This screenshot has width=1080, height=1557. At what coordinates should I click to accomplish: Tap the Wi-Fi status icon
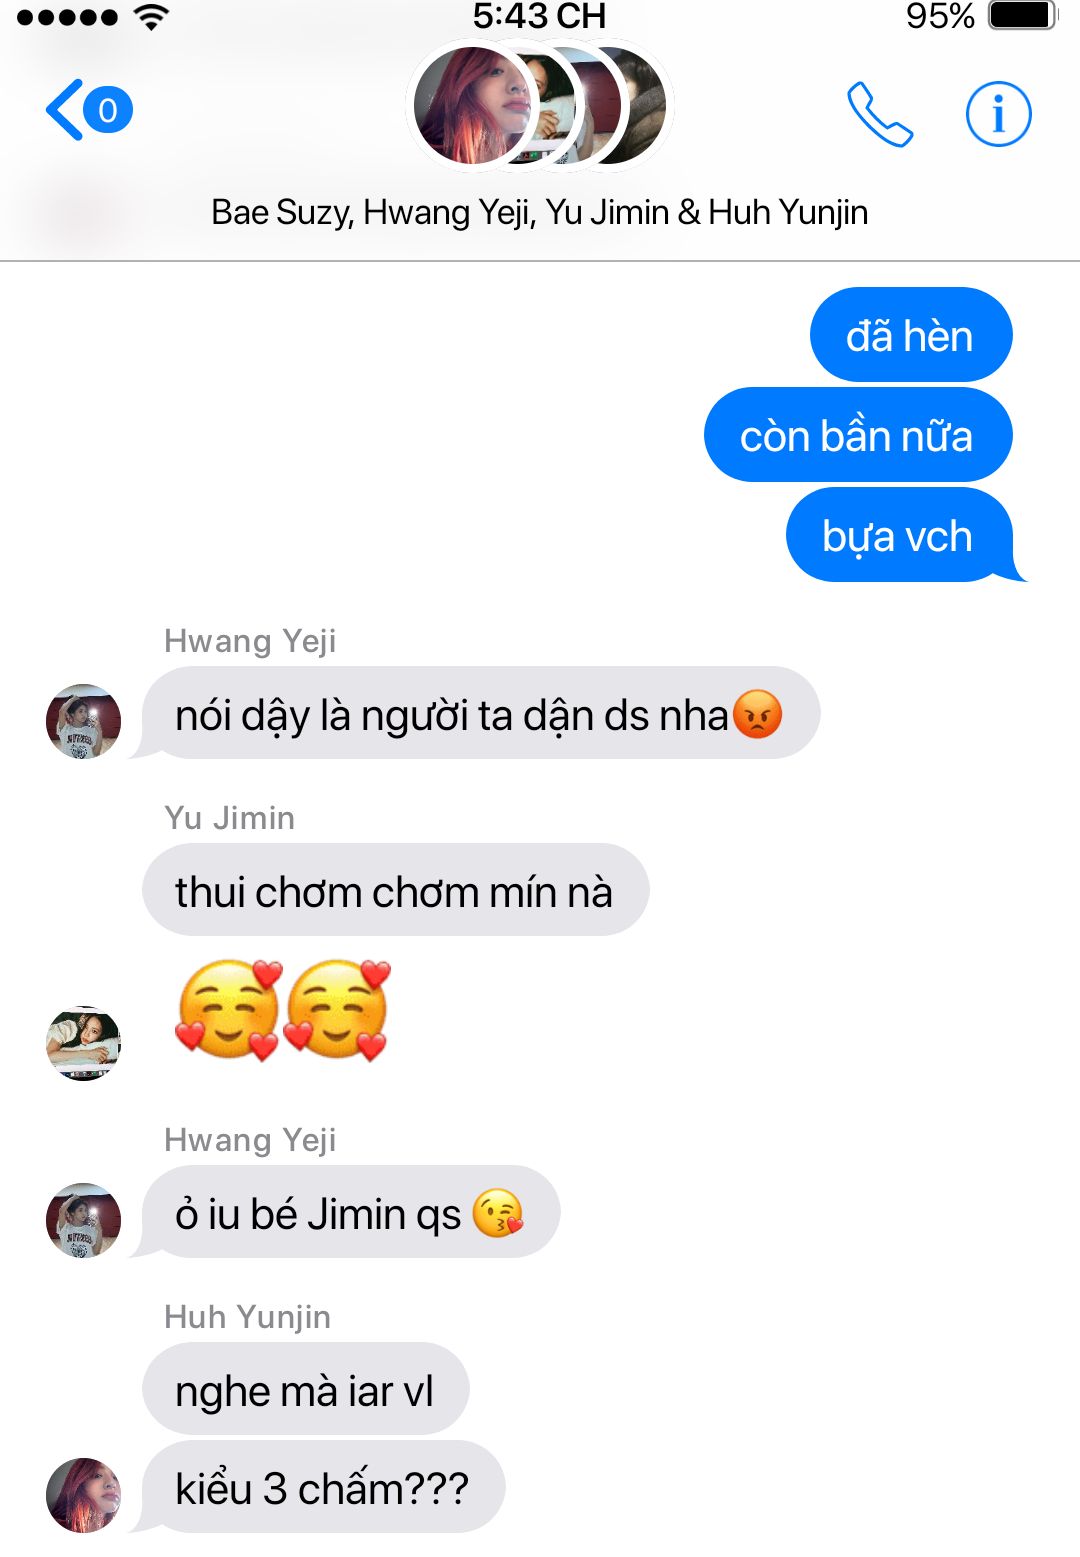tap(151, 16)
